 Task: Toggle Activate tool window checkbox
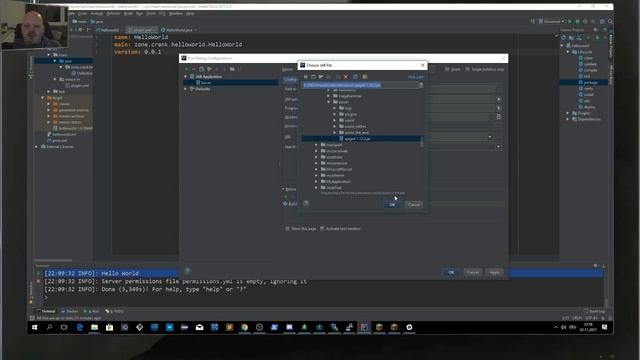point(322,229)
